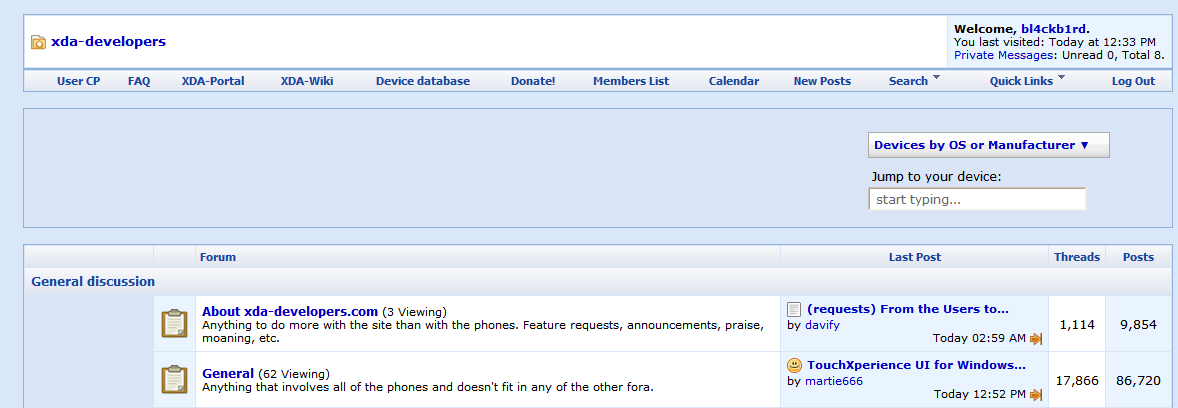Open the General forum link
Screen dimensions: 1178x408
pyautogui.click(x=228, y=373)
